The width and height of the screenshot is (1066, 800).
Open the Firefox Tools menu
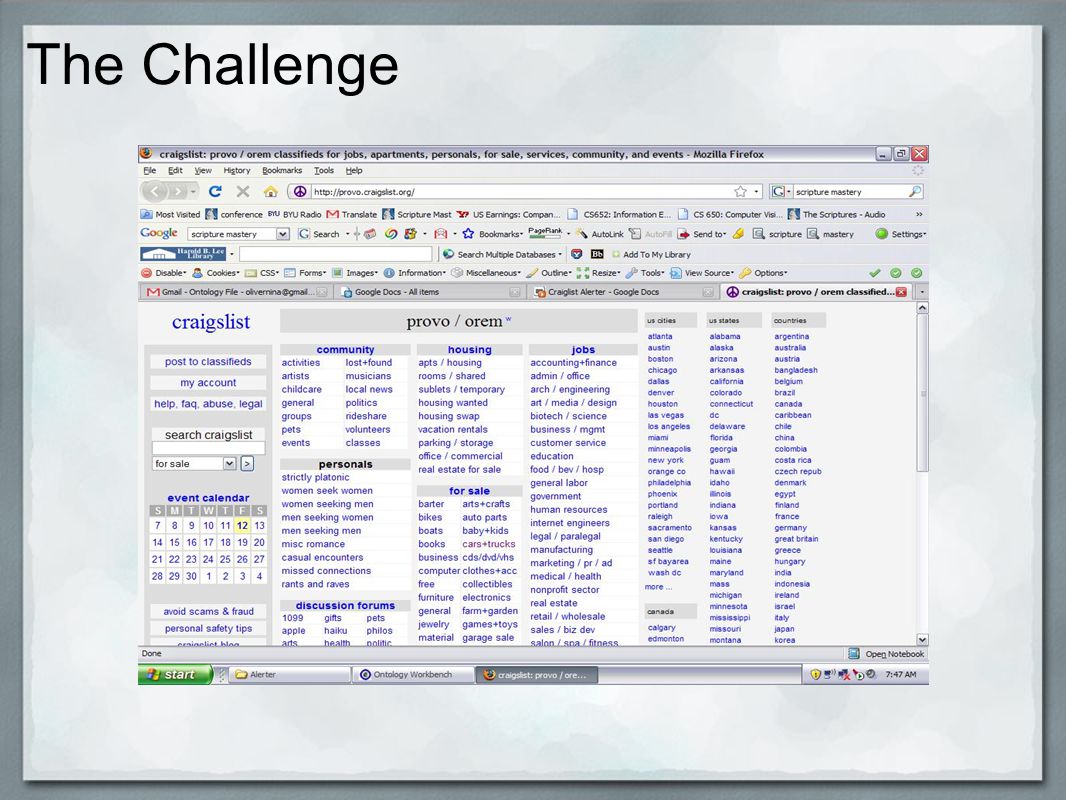pyautogui.click(x=324, y=171)
